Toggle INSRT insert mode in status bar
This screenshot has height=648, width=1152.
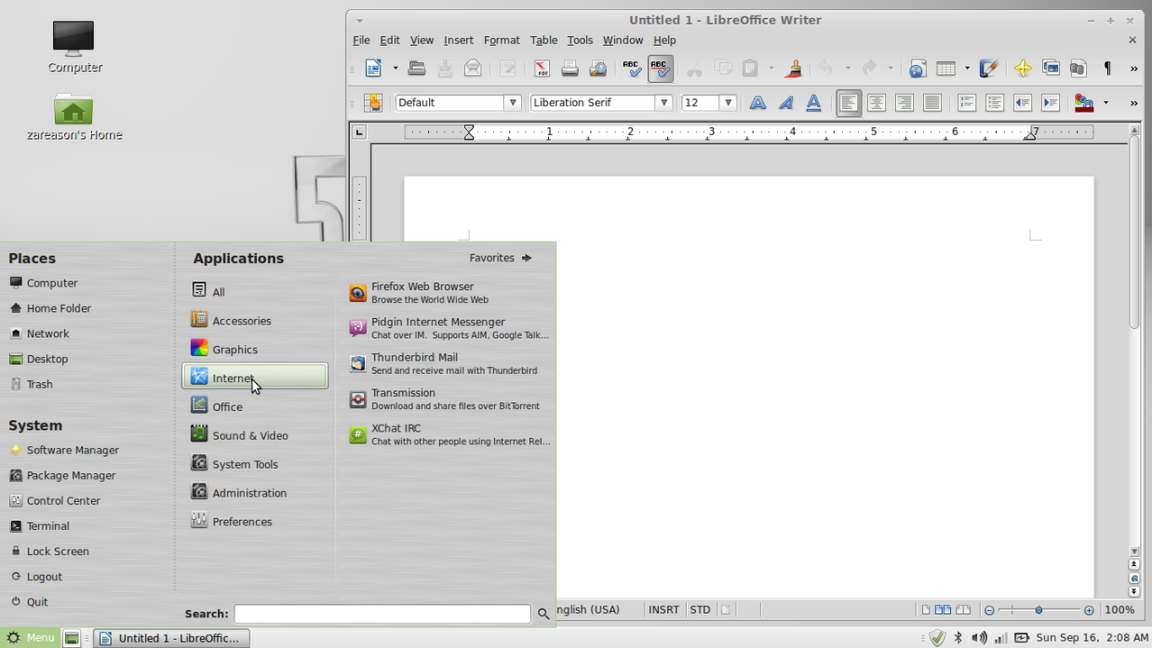tap(663, 610)
